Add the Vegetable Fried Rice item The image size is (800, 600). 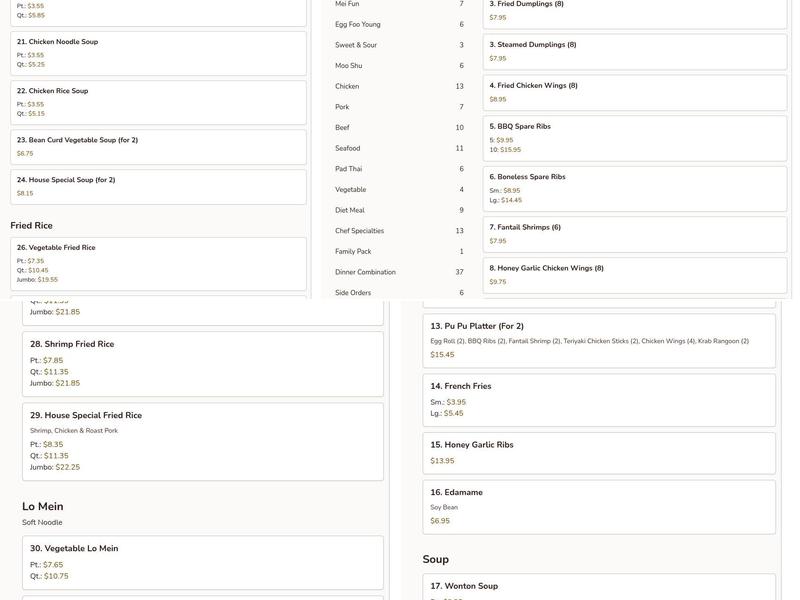tap(158, 263)
